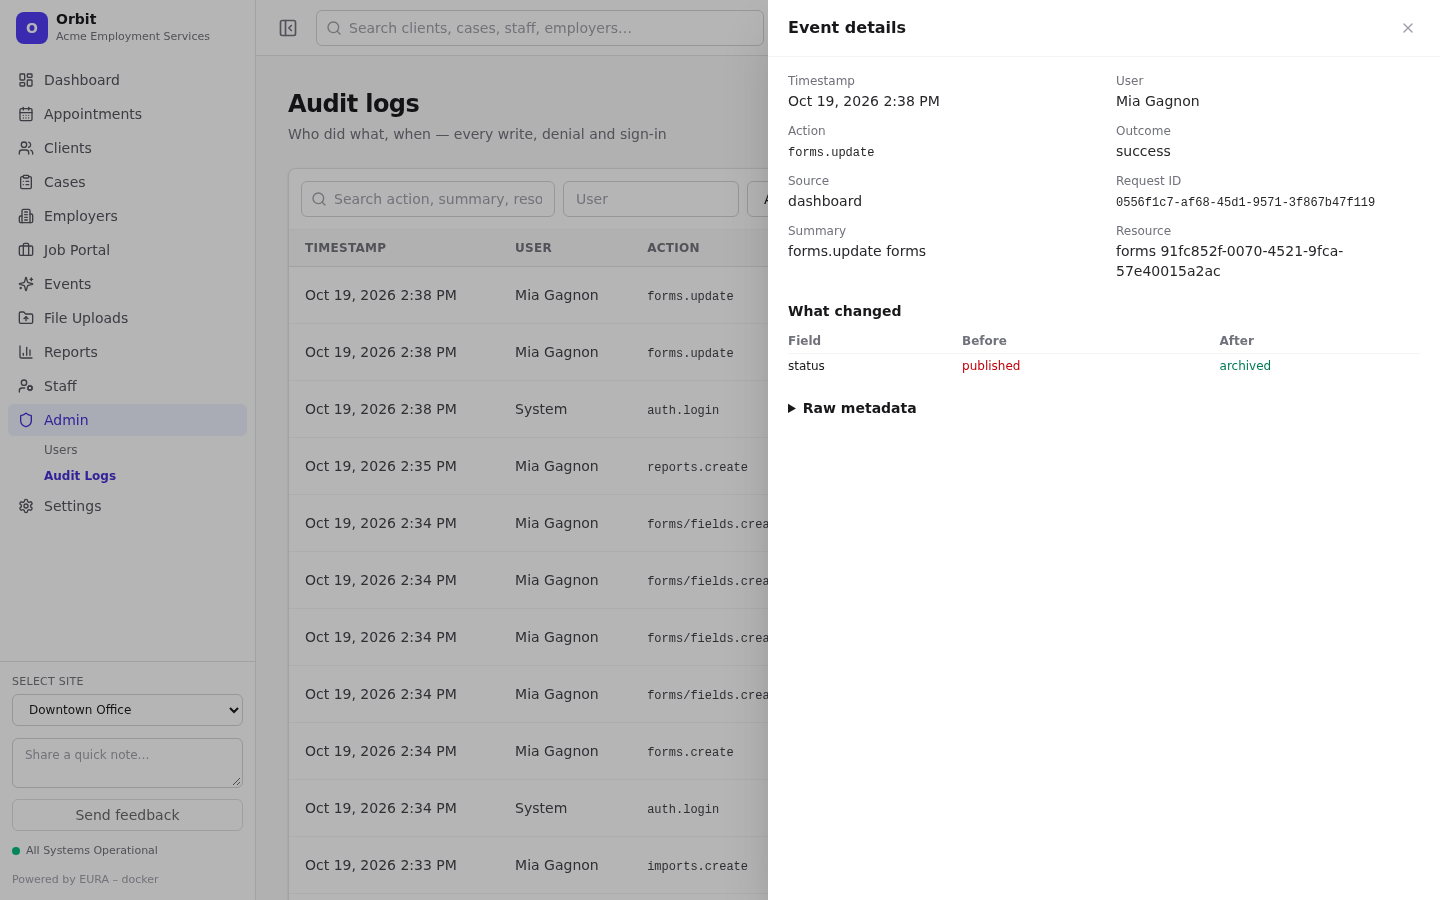Click the Send feedback button
The width and height of the screenshot is (1440, 900).
point(127,815)
